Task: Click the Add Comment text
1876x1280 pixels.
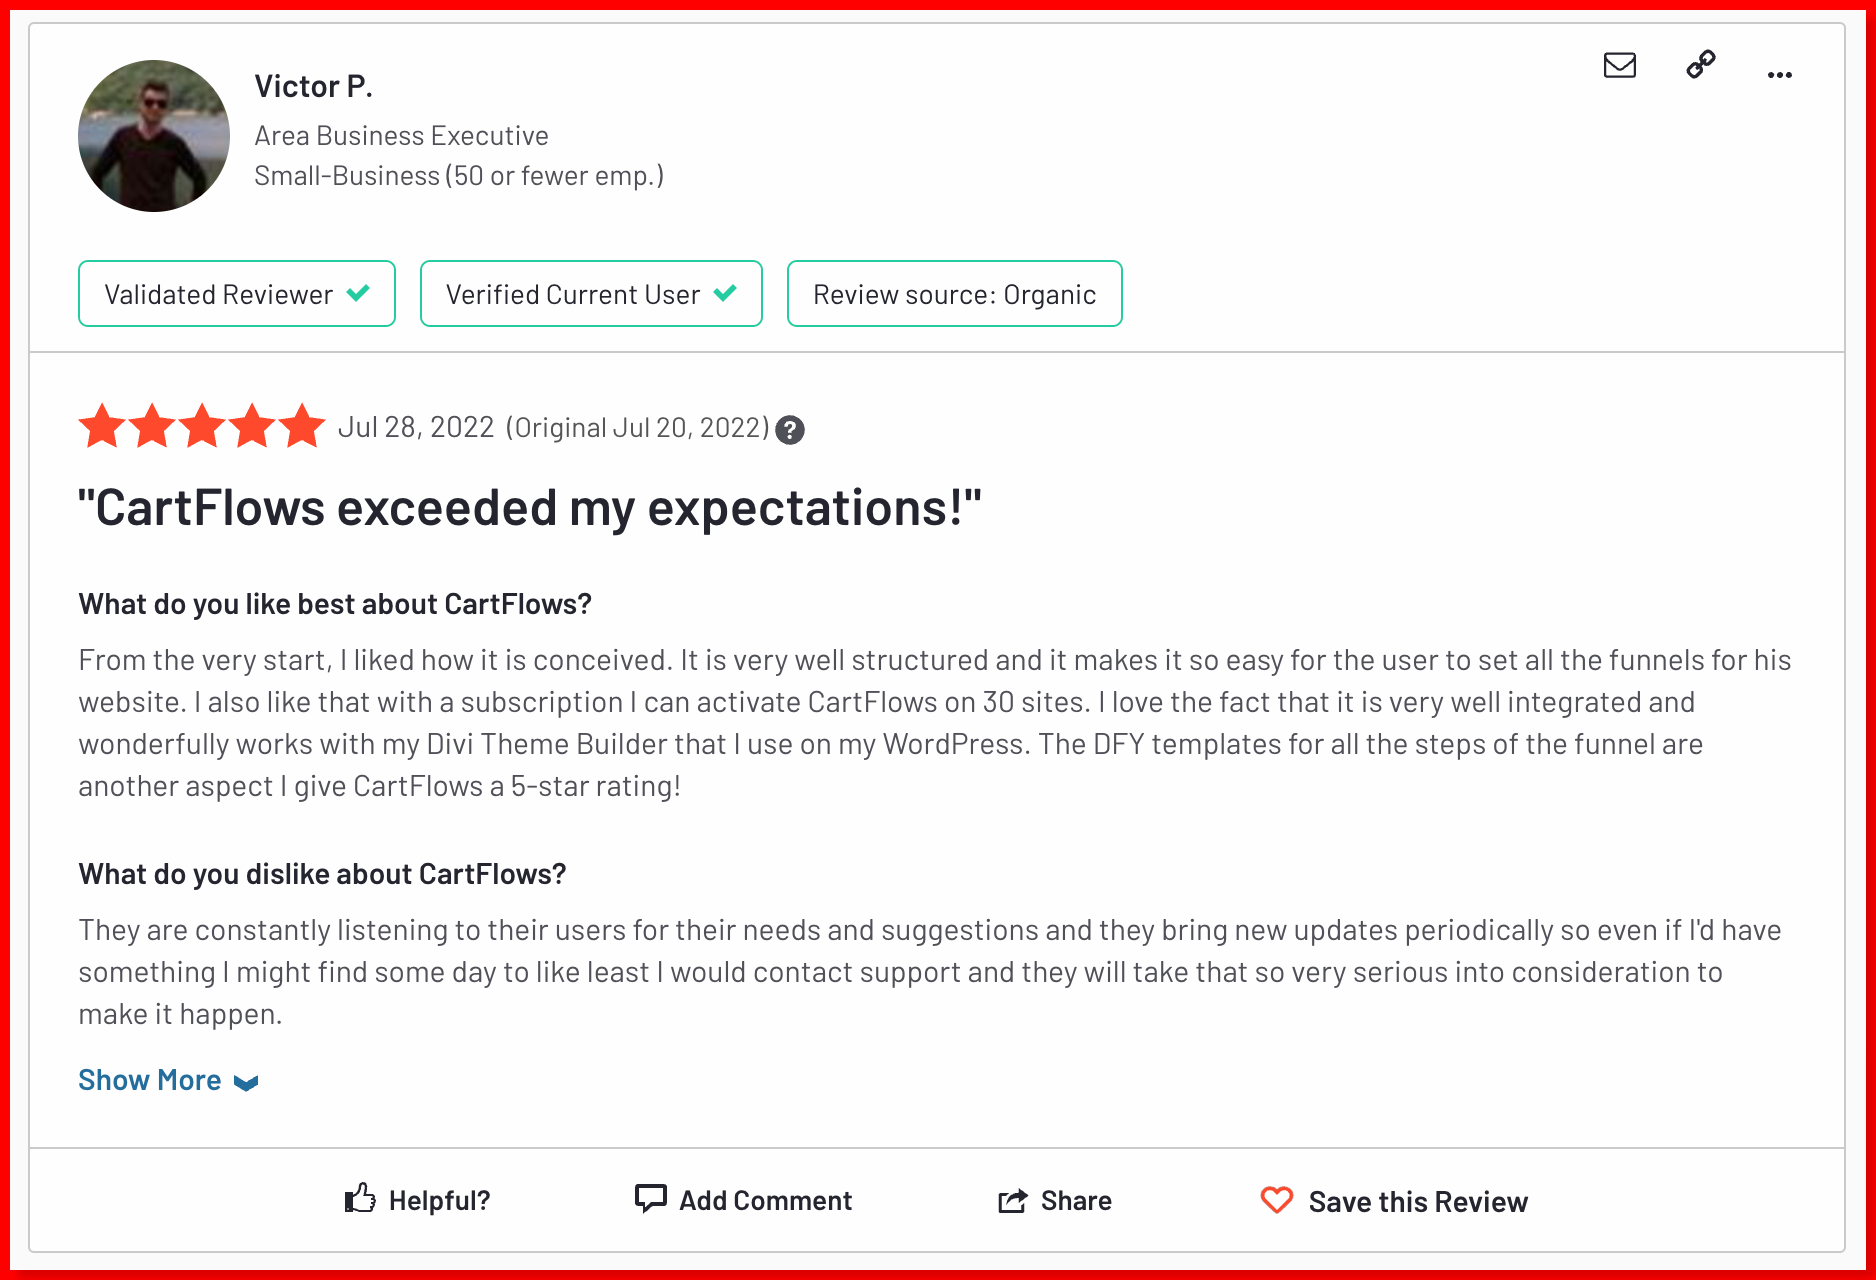Action: tap(765, 1200)
